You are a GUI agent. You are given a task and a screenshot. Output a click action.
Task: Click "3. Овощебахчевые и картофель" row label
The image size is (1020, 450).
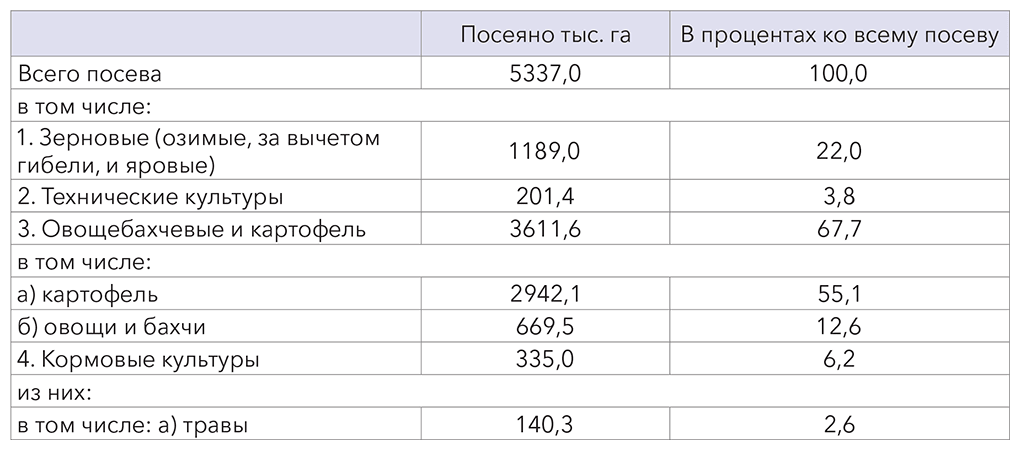click(190, 229)
